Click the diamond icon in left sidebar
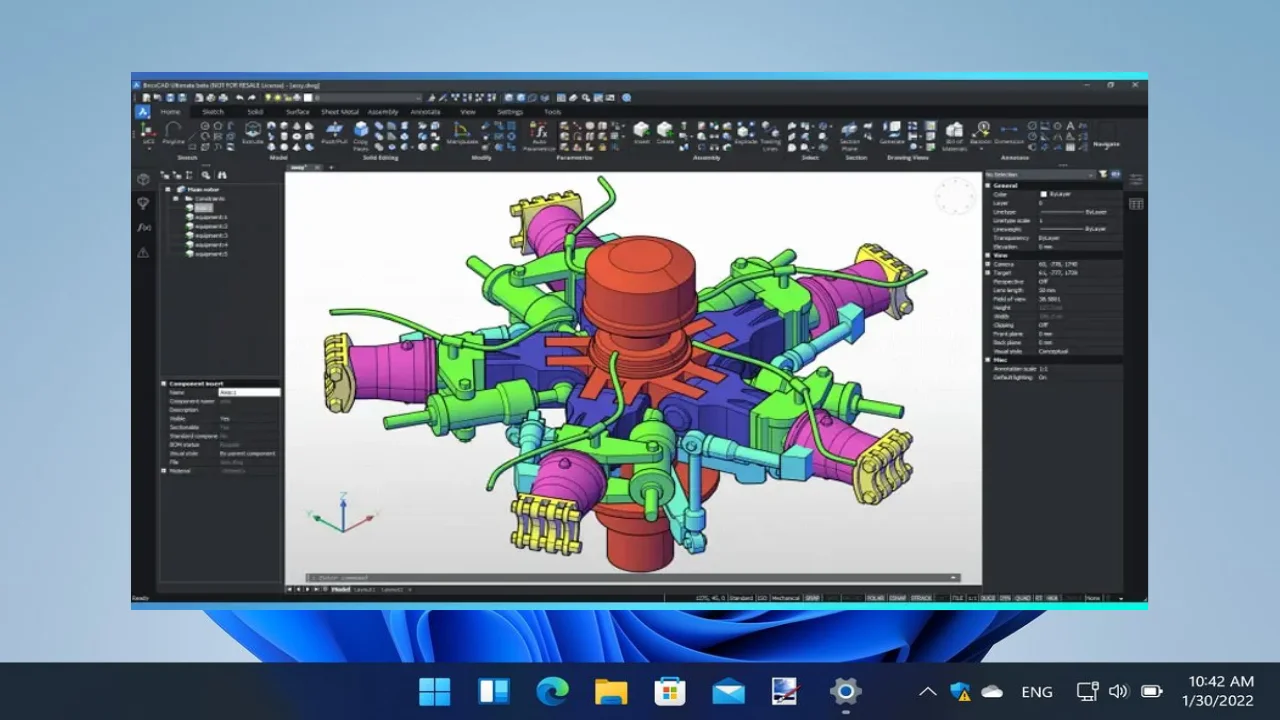 (143, 203)
